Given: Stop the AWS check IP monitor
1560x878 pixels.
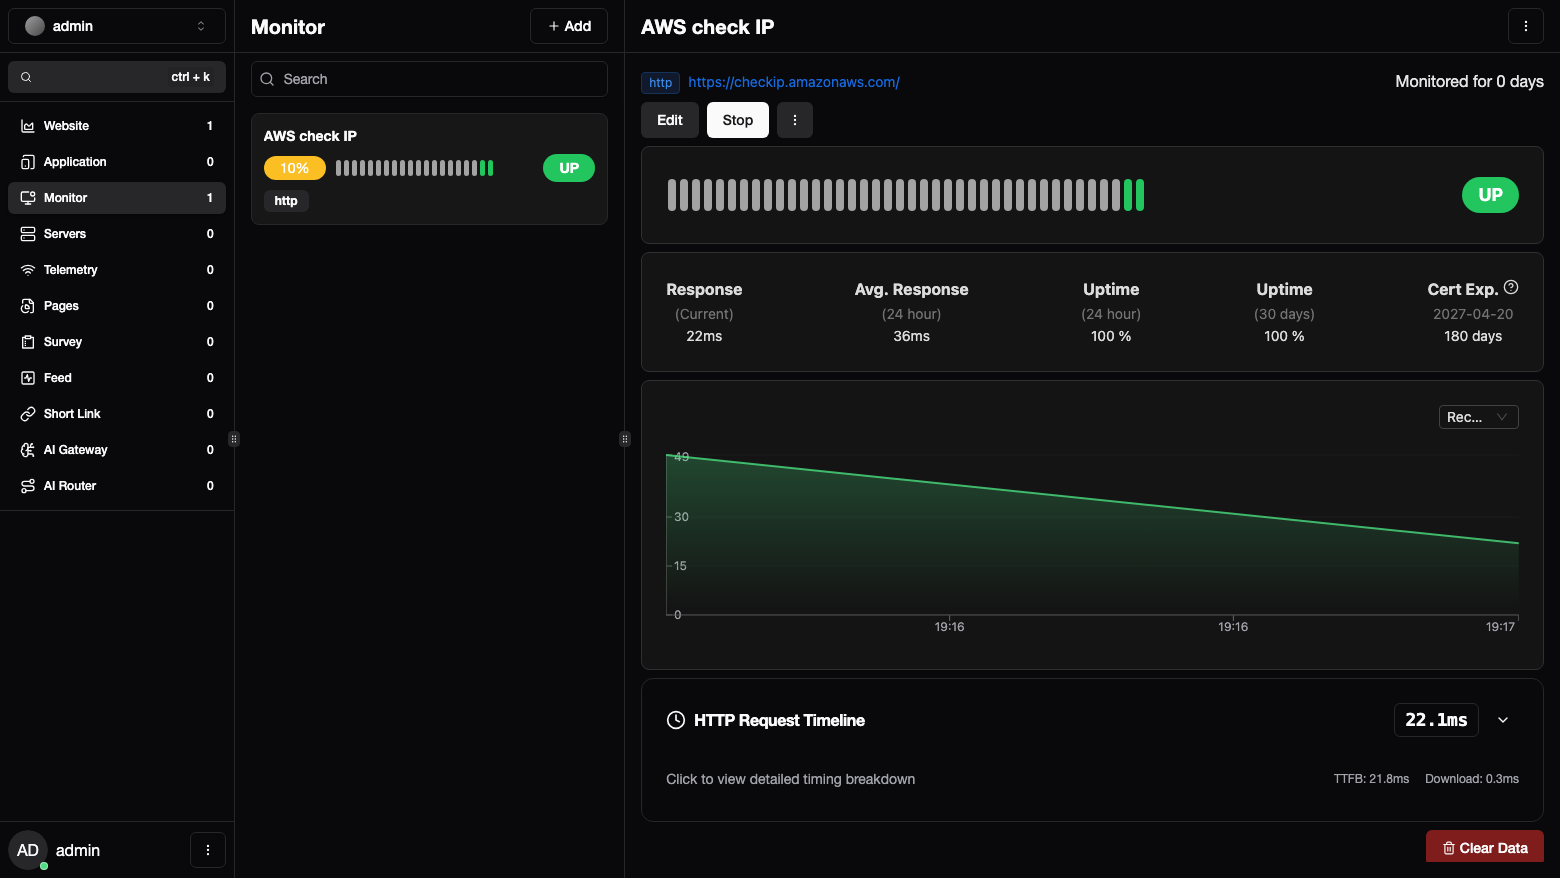Looking at the screenshot, I should click(x=738, y=120).
